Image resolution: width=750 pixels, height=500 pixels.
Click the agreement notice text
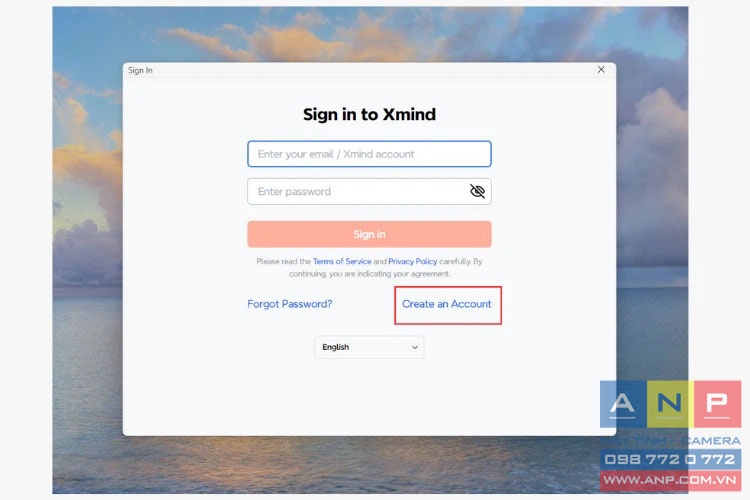pos(369,267)
